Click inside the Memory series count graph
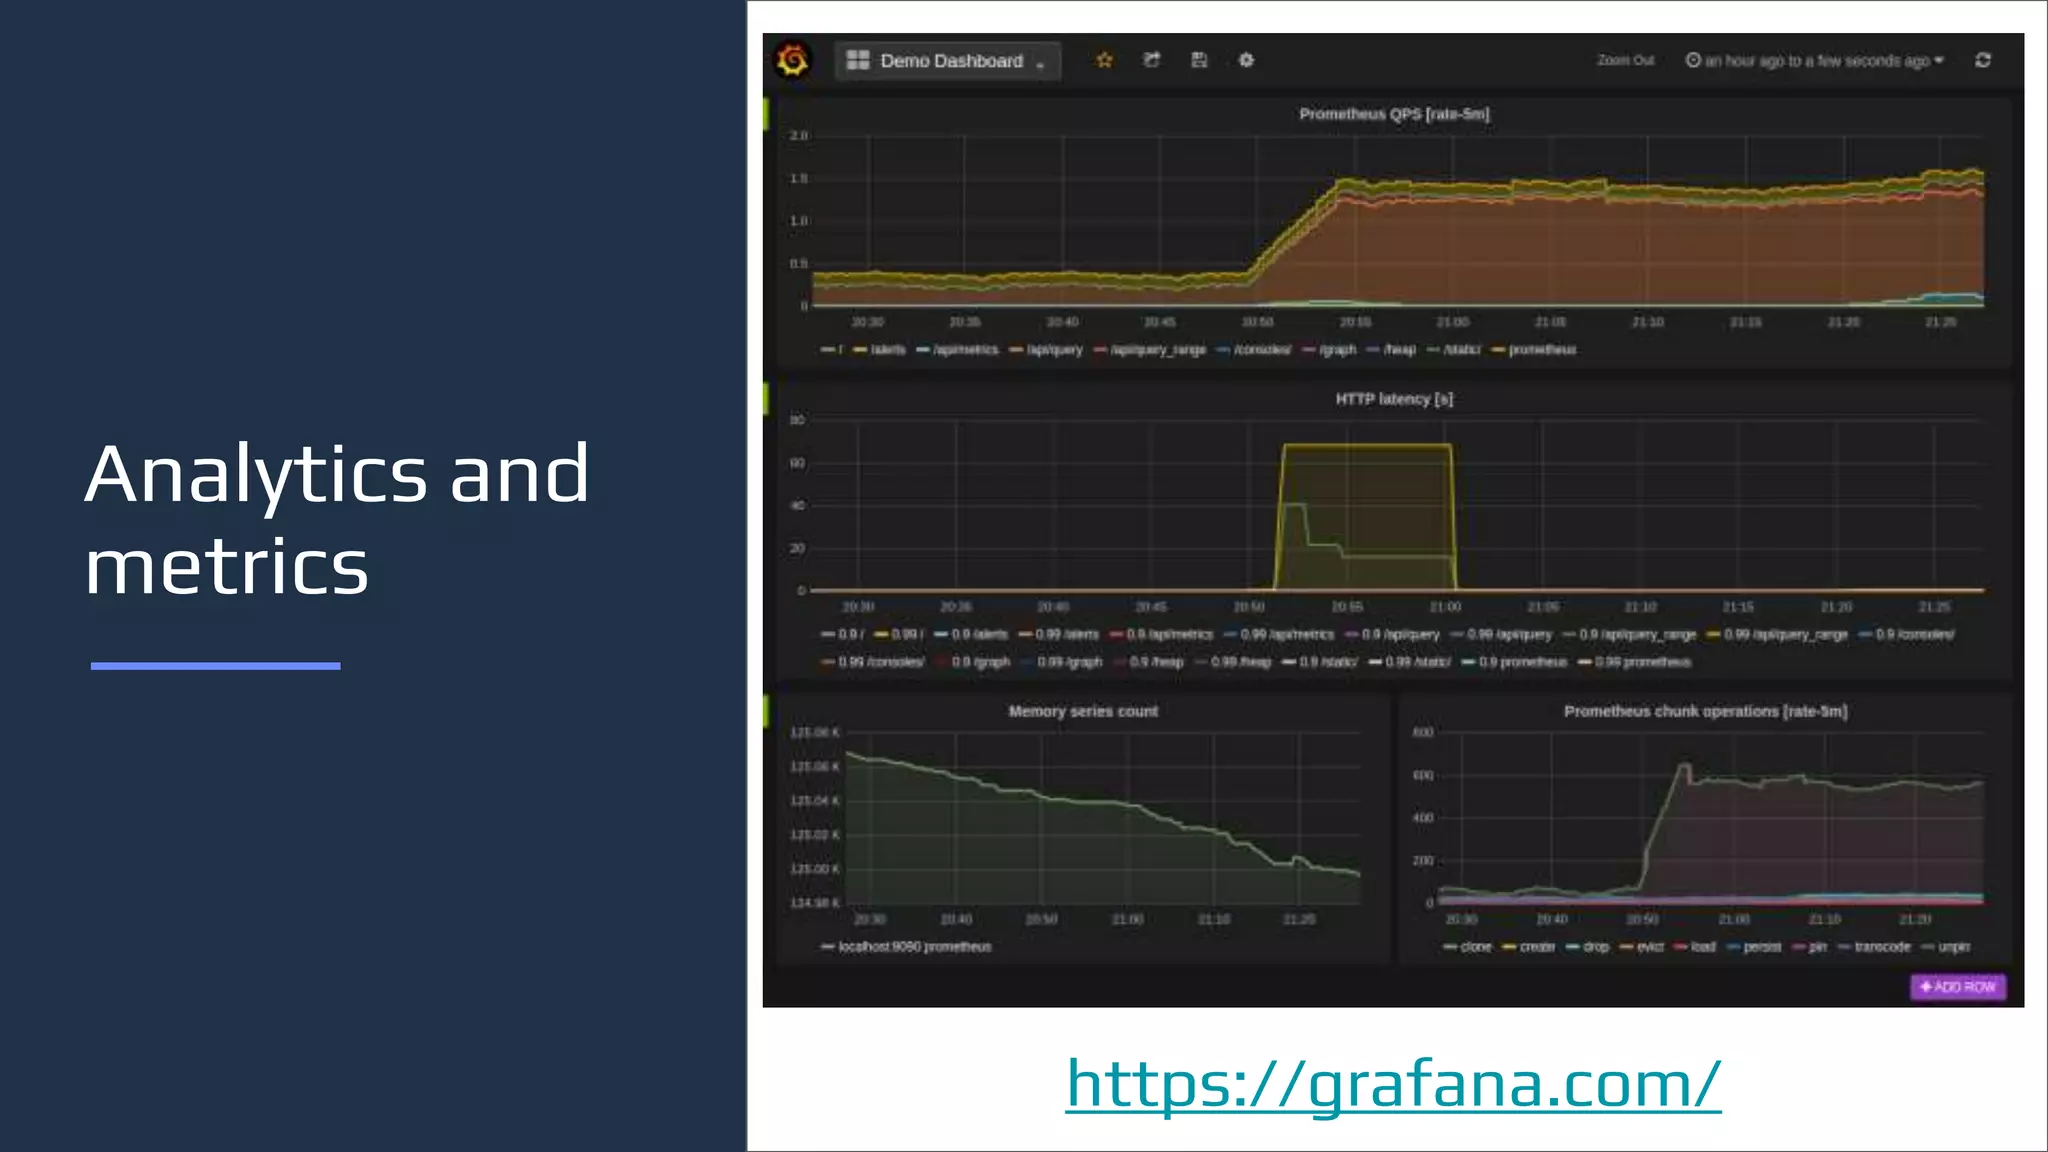The height and width of the screenshot is (1152, 2048). (1103, 819)
